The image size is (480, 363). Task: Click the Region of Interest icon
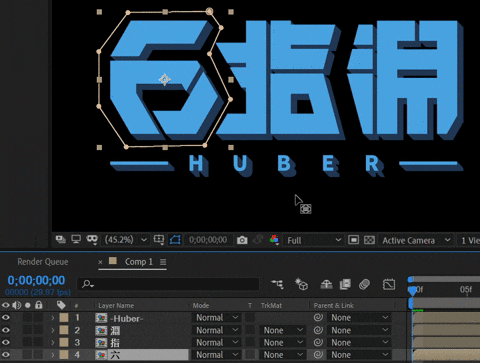[353, 240]
